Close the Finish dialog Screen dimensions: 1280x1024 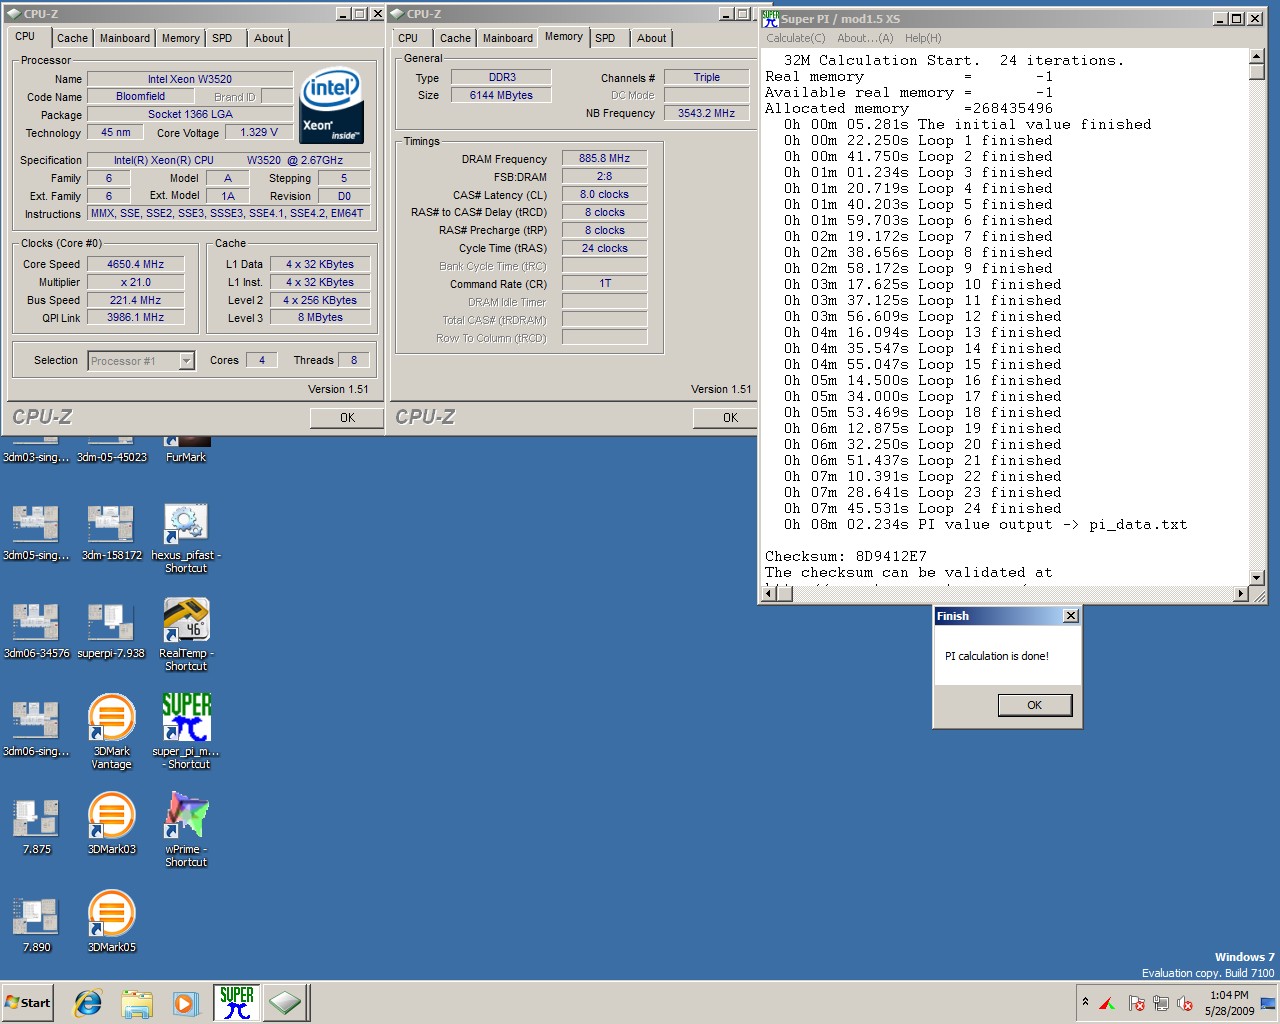click(x=1071, y=616)
